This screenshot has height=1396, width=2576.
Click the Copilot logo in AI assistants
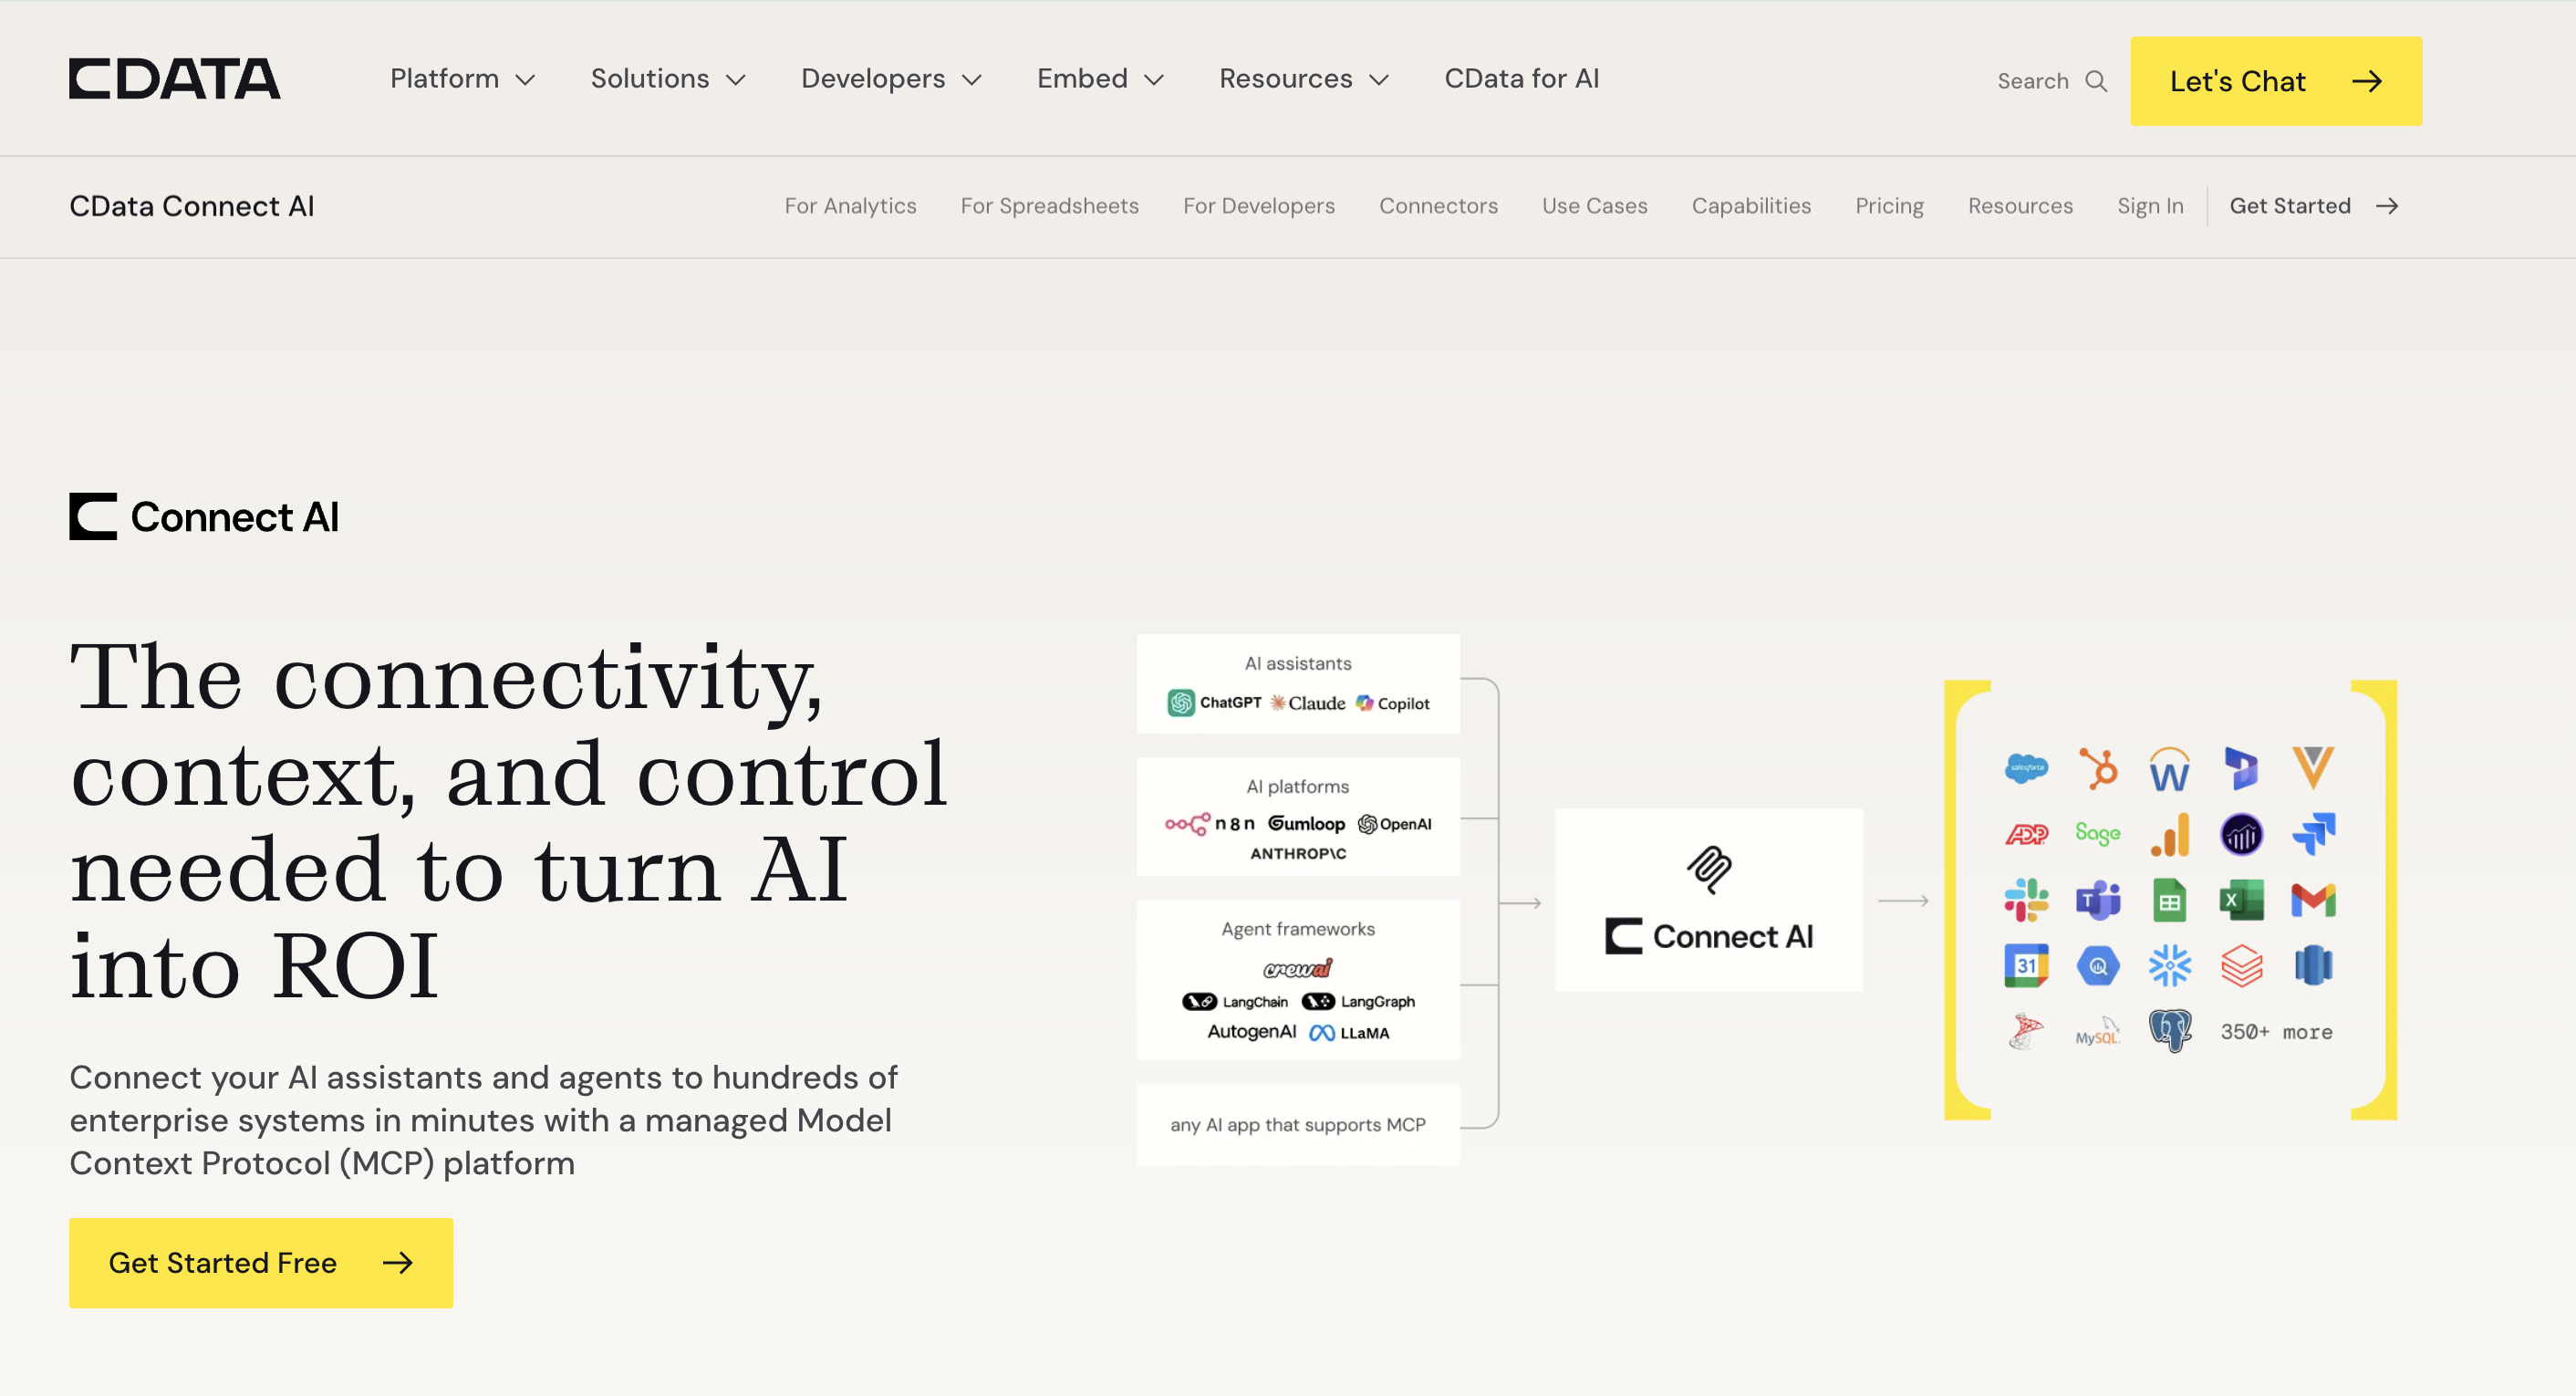pyautogui.click(x=1393, y=703)
